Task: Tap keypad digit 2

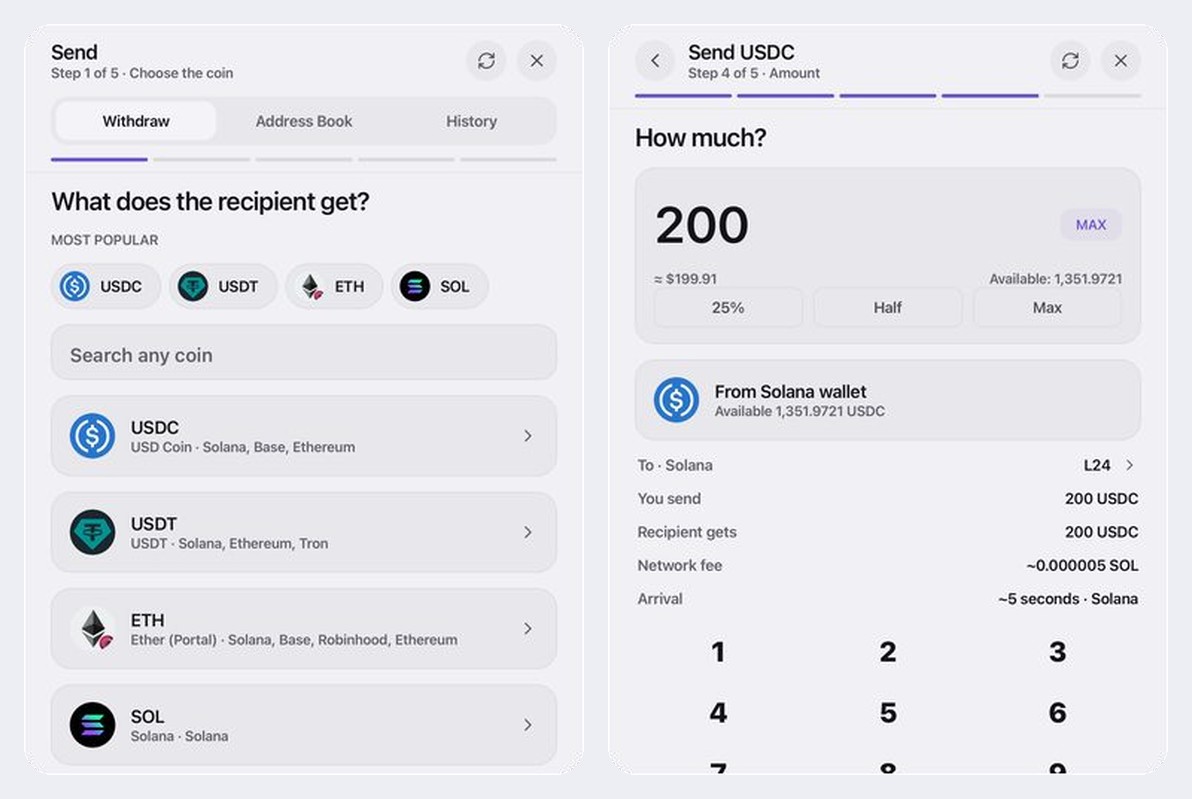Action: click(888, 652)
